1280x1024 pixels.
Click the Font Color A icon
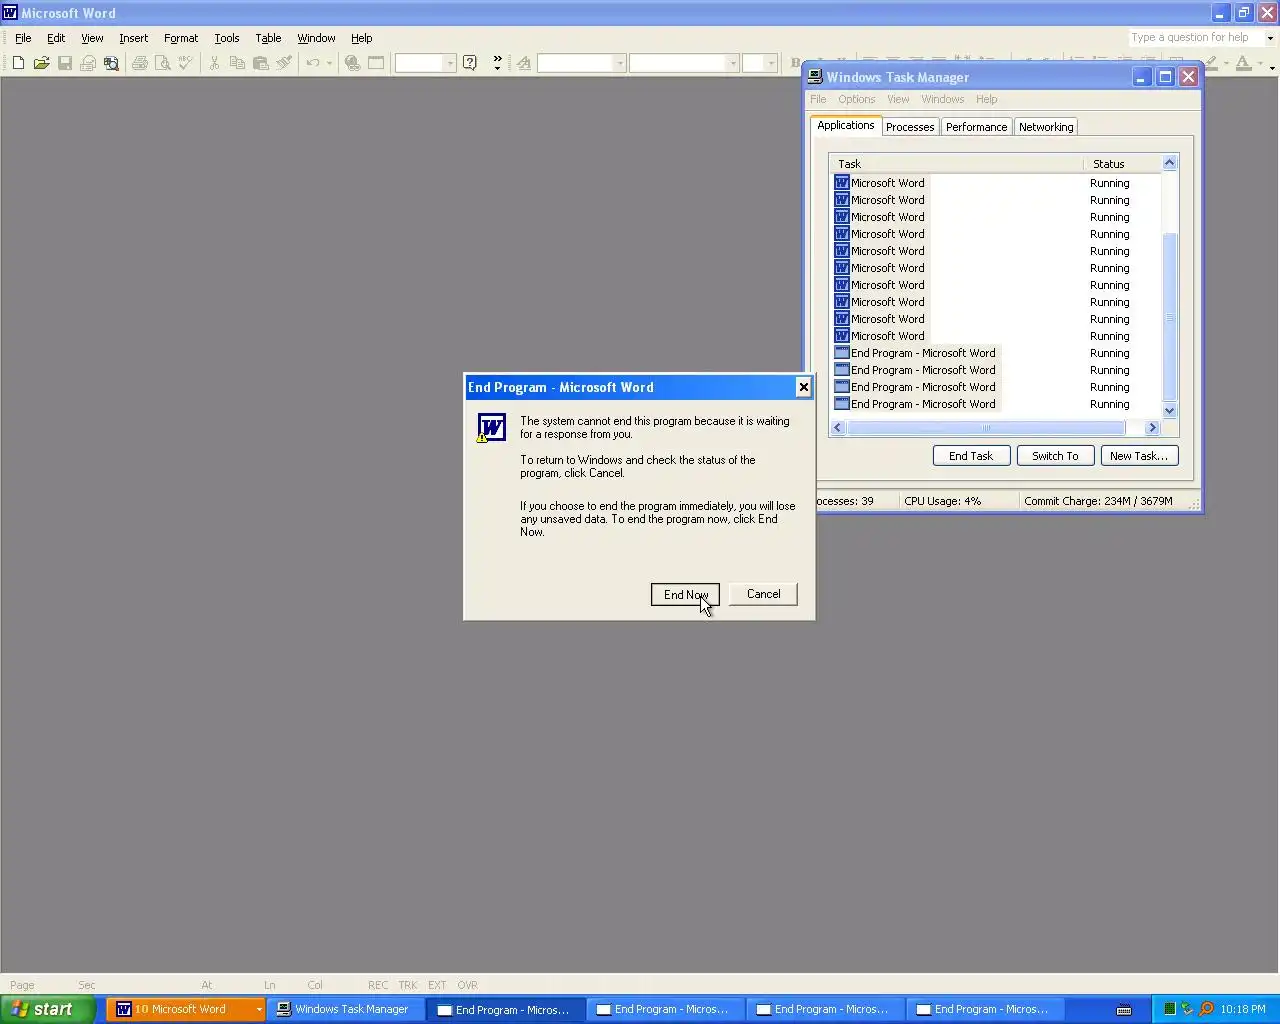point(1243,63)
